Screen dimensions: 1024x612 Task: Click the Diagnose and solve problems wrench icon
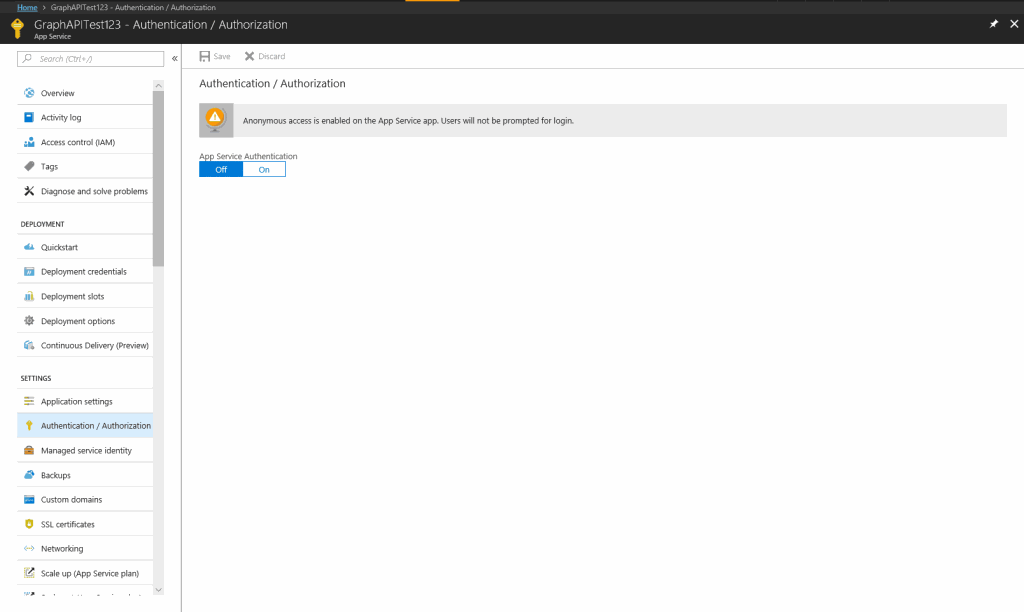[29, 191]
